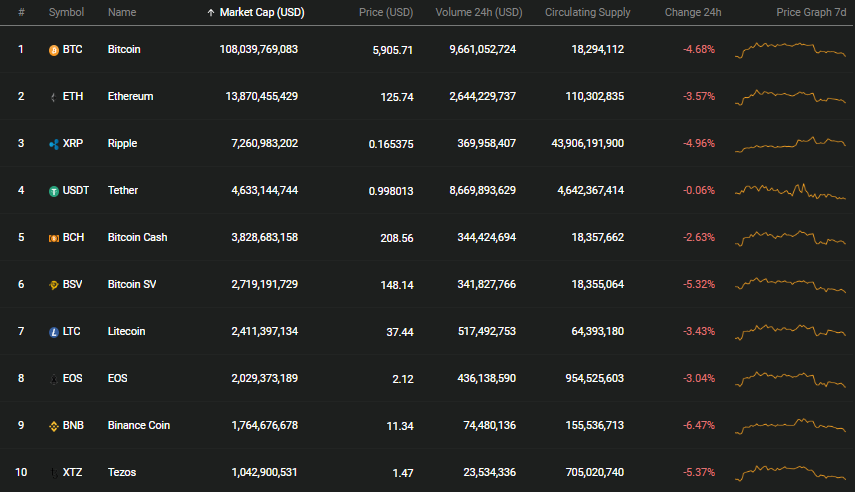Viewport: 855px width, 492px height.
Task: Click the Binance Coin BNB icon
Action: tap(53, 427)
